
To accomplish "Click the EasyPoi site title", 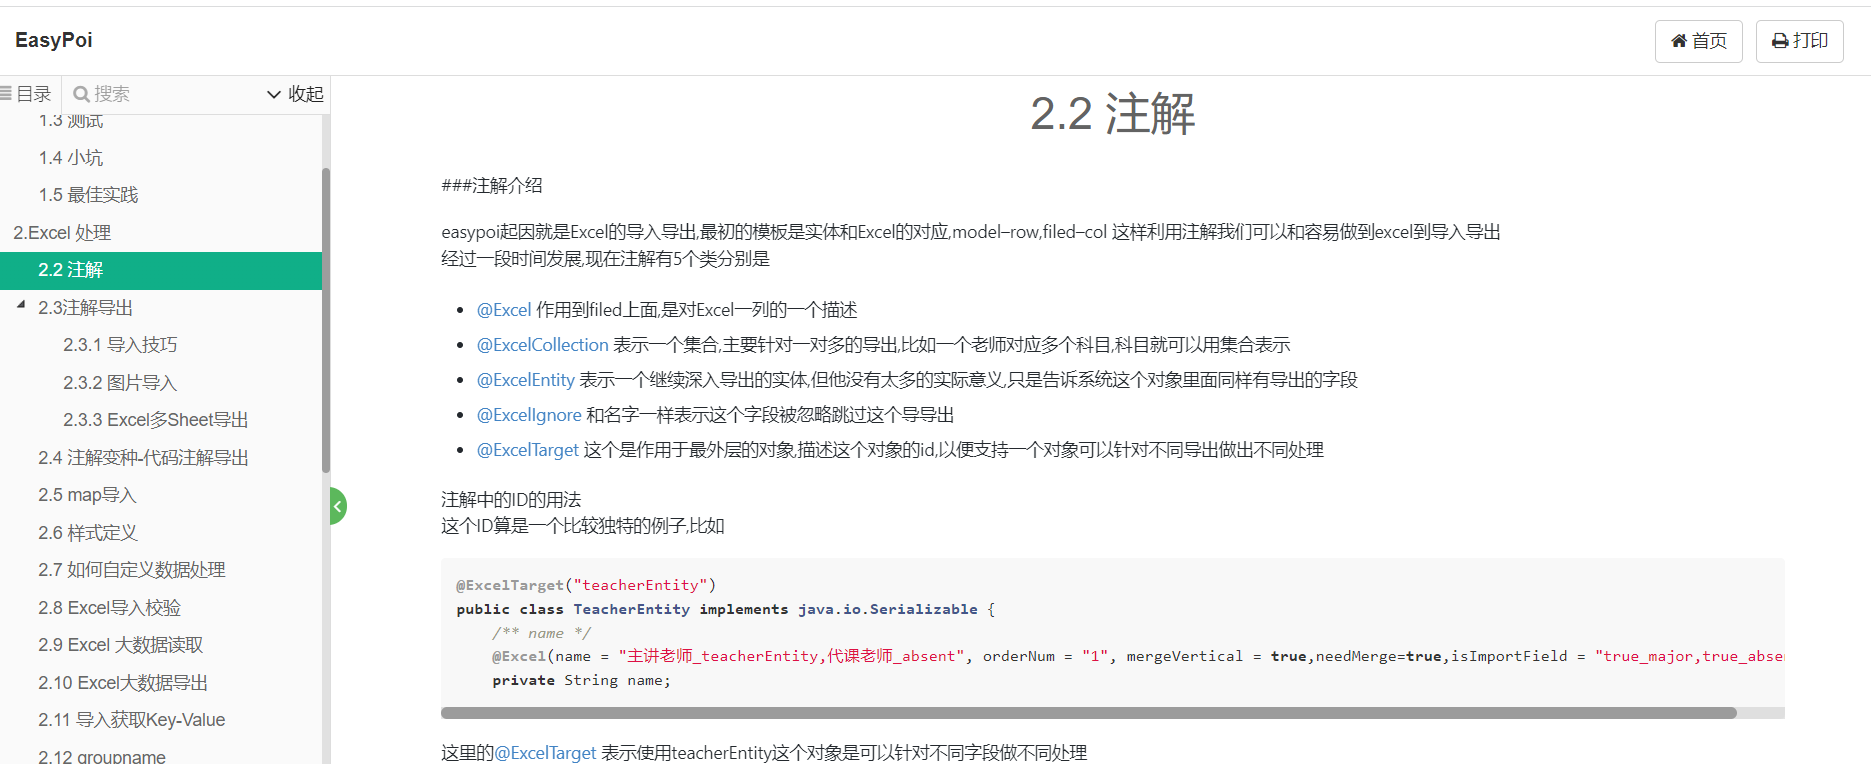I will pyautogui.click(x=54, y=40).
